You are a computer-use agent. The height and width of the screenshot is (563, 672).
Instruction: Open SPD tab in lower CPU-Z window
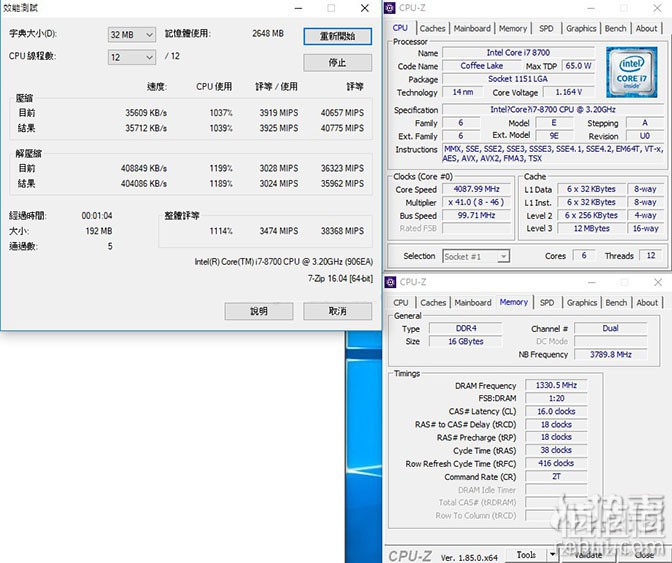[547, 302]
